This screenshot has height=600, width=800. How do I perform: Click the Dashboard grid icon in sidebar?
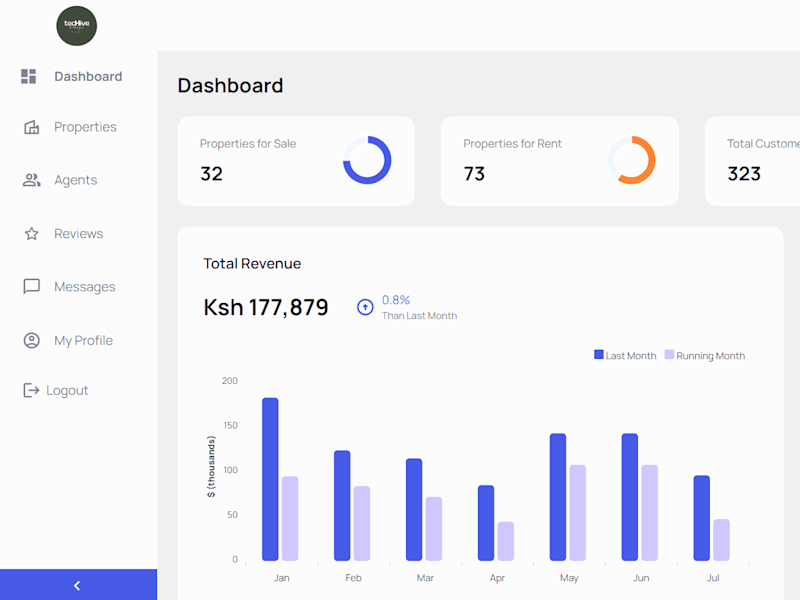point(29,77)
